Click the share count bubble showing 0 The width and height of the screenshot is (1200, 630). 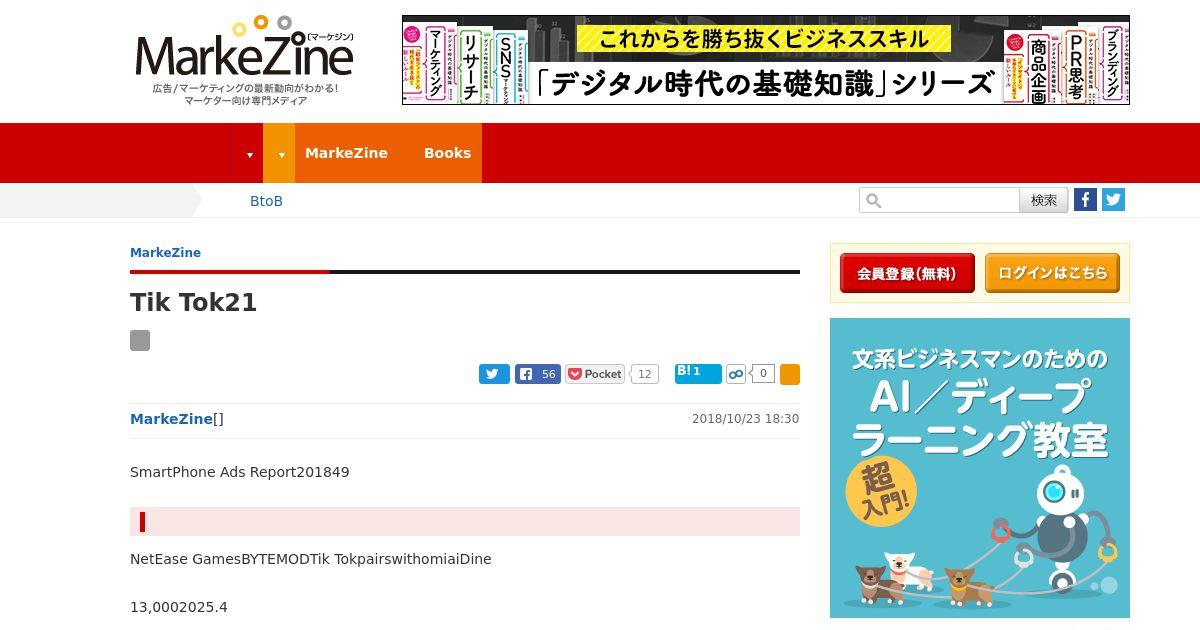[763, 374]
